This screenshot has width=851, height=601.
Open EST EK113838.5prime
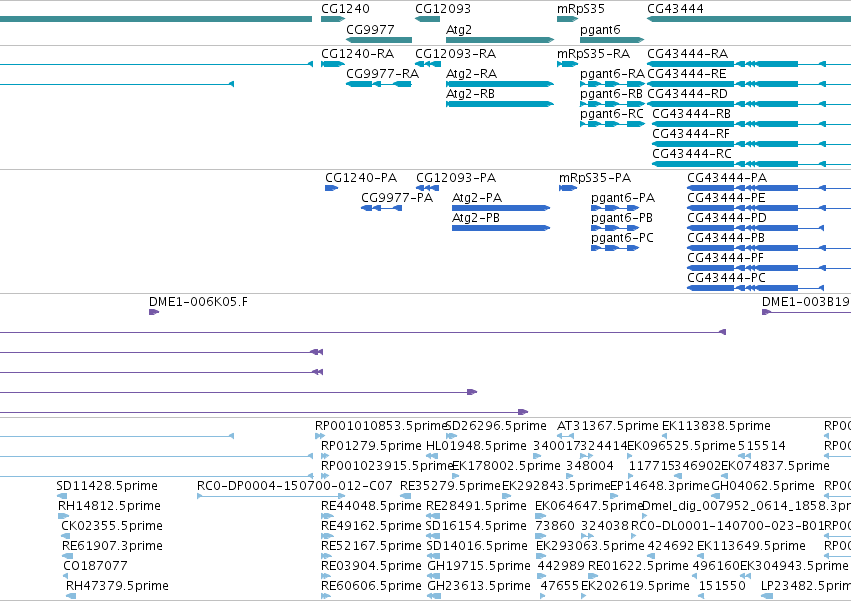(x=716, y=426)
